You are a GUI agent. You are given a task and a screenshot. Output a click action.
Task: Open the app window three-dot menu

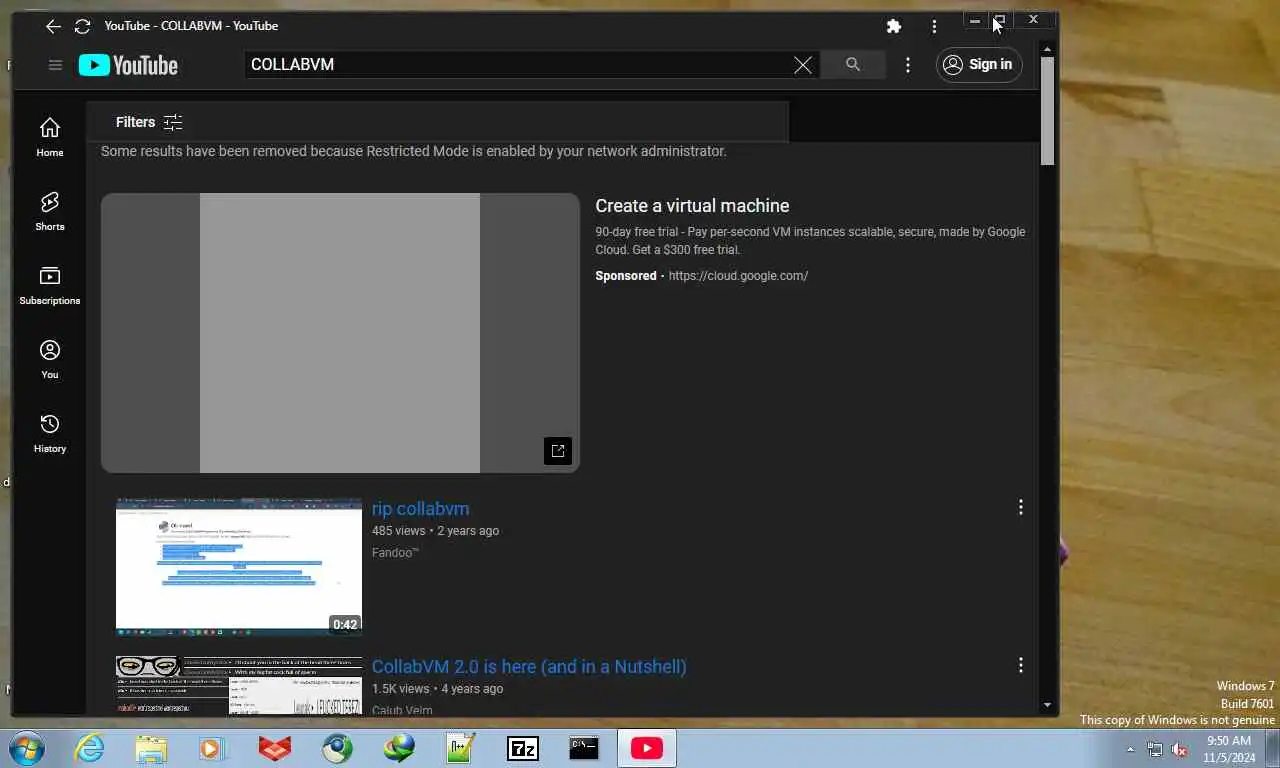934,27
